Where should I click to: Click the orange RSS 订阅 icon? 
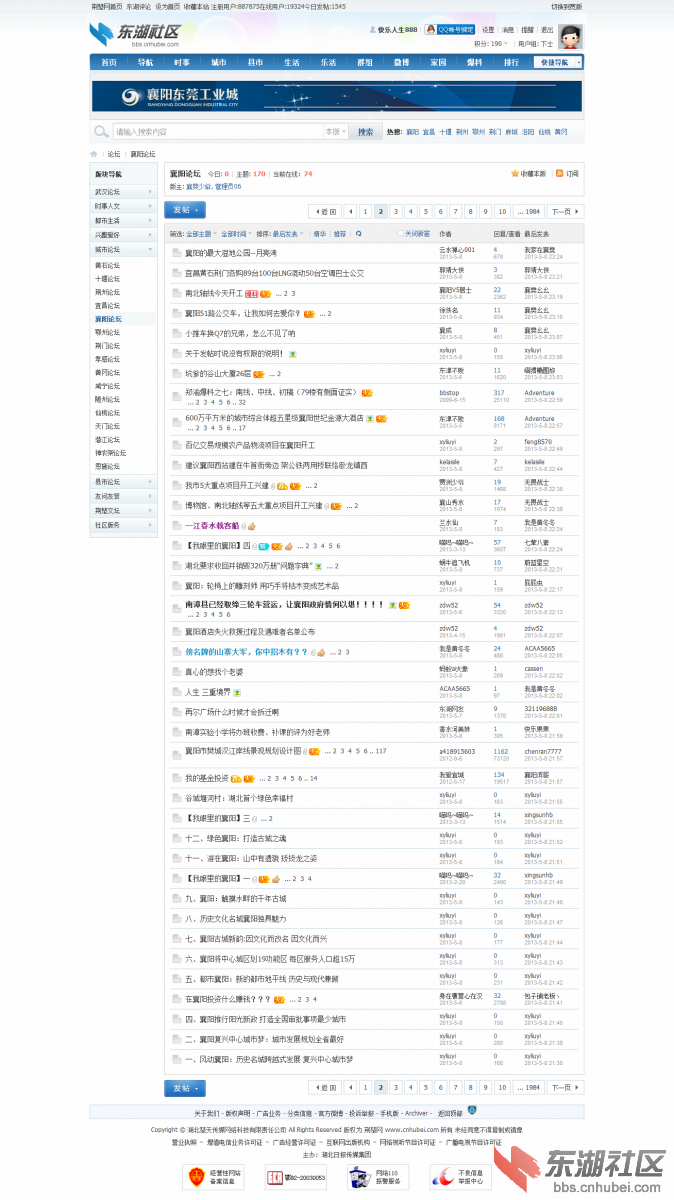point(559,173)
